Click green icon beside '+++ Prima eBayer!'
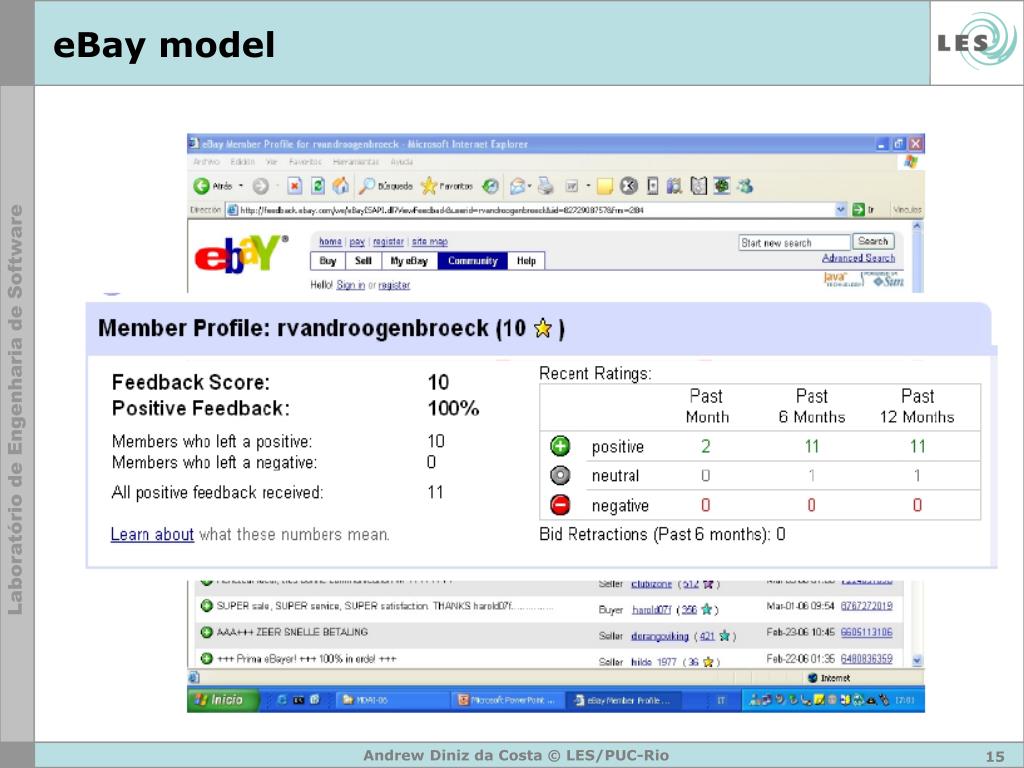Screen dimensions: 1024x768 click(206, 658)
